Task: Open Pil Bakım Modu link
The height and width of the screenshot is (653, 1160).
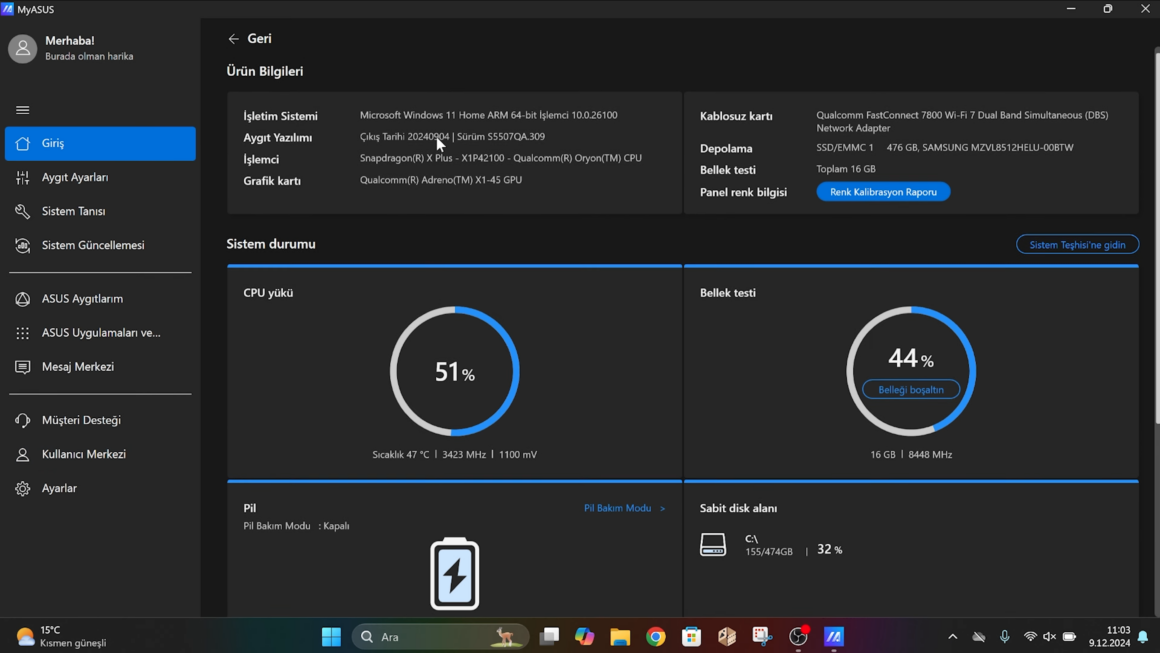Action: (624, 508)
